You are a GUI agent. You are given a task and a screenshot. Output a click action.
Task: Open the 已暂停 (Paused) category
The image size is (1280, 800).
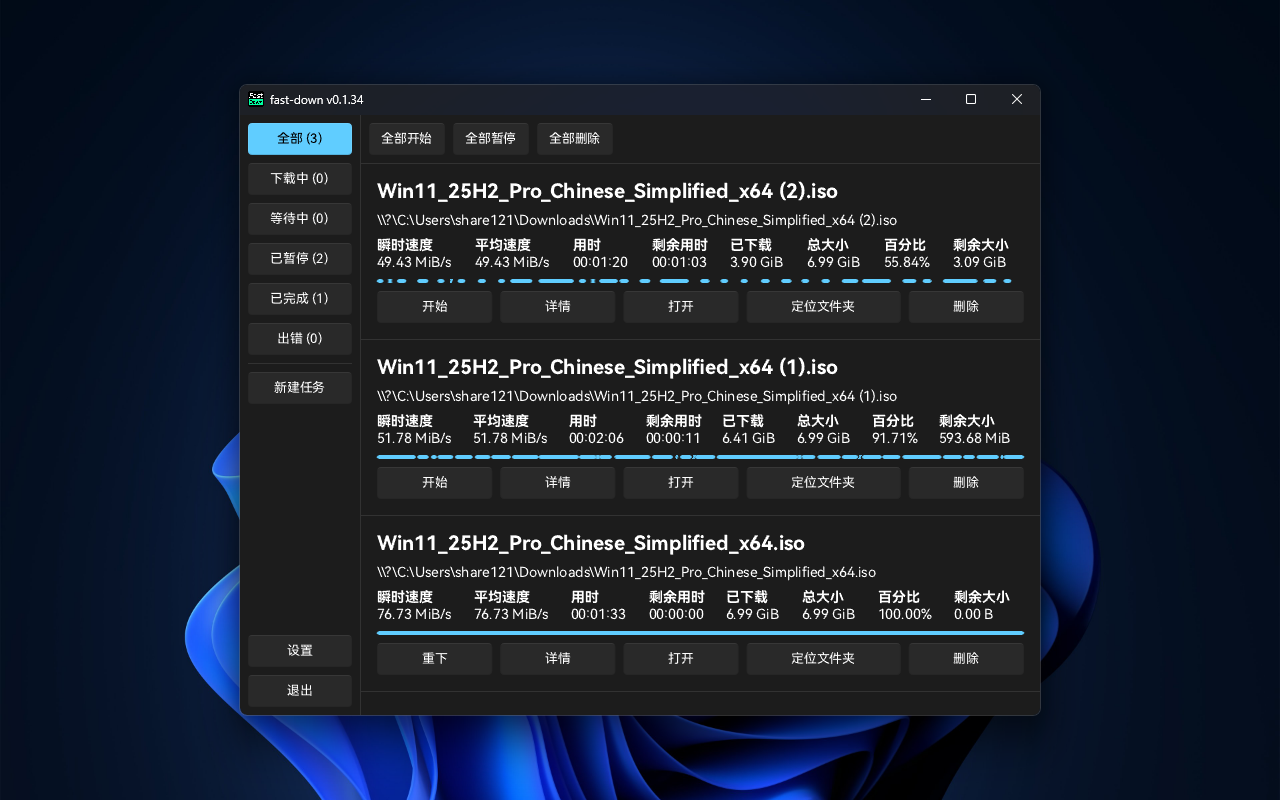click(x=299, y=258)
